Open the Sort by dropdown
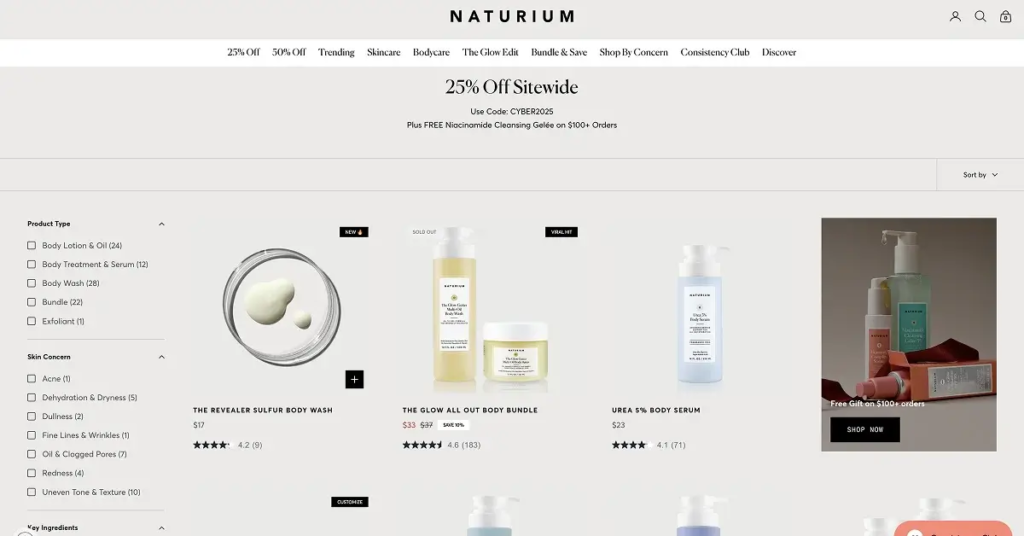The height and width of the screenshot is (536, 1024). pos(980,175)
